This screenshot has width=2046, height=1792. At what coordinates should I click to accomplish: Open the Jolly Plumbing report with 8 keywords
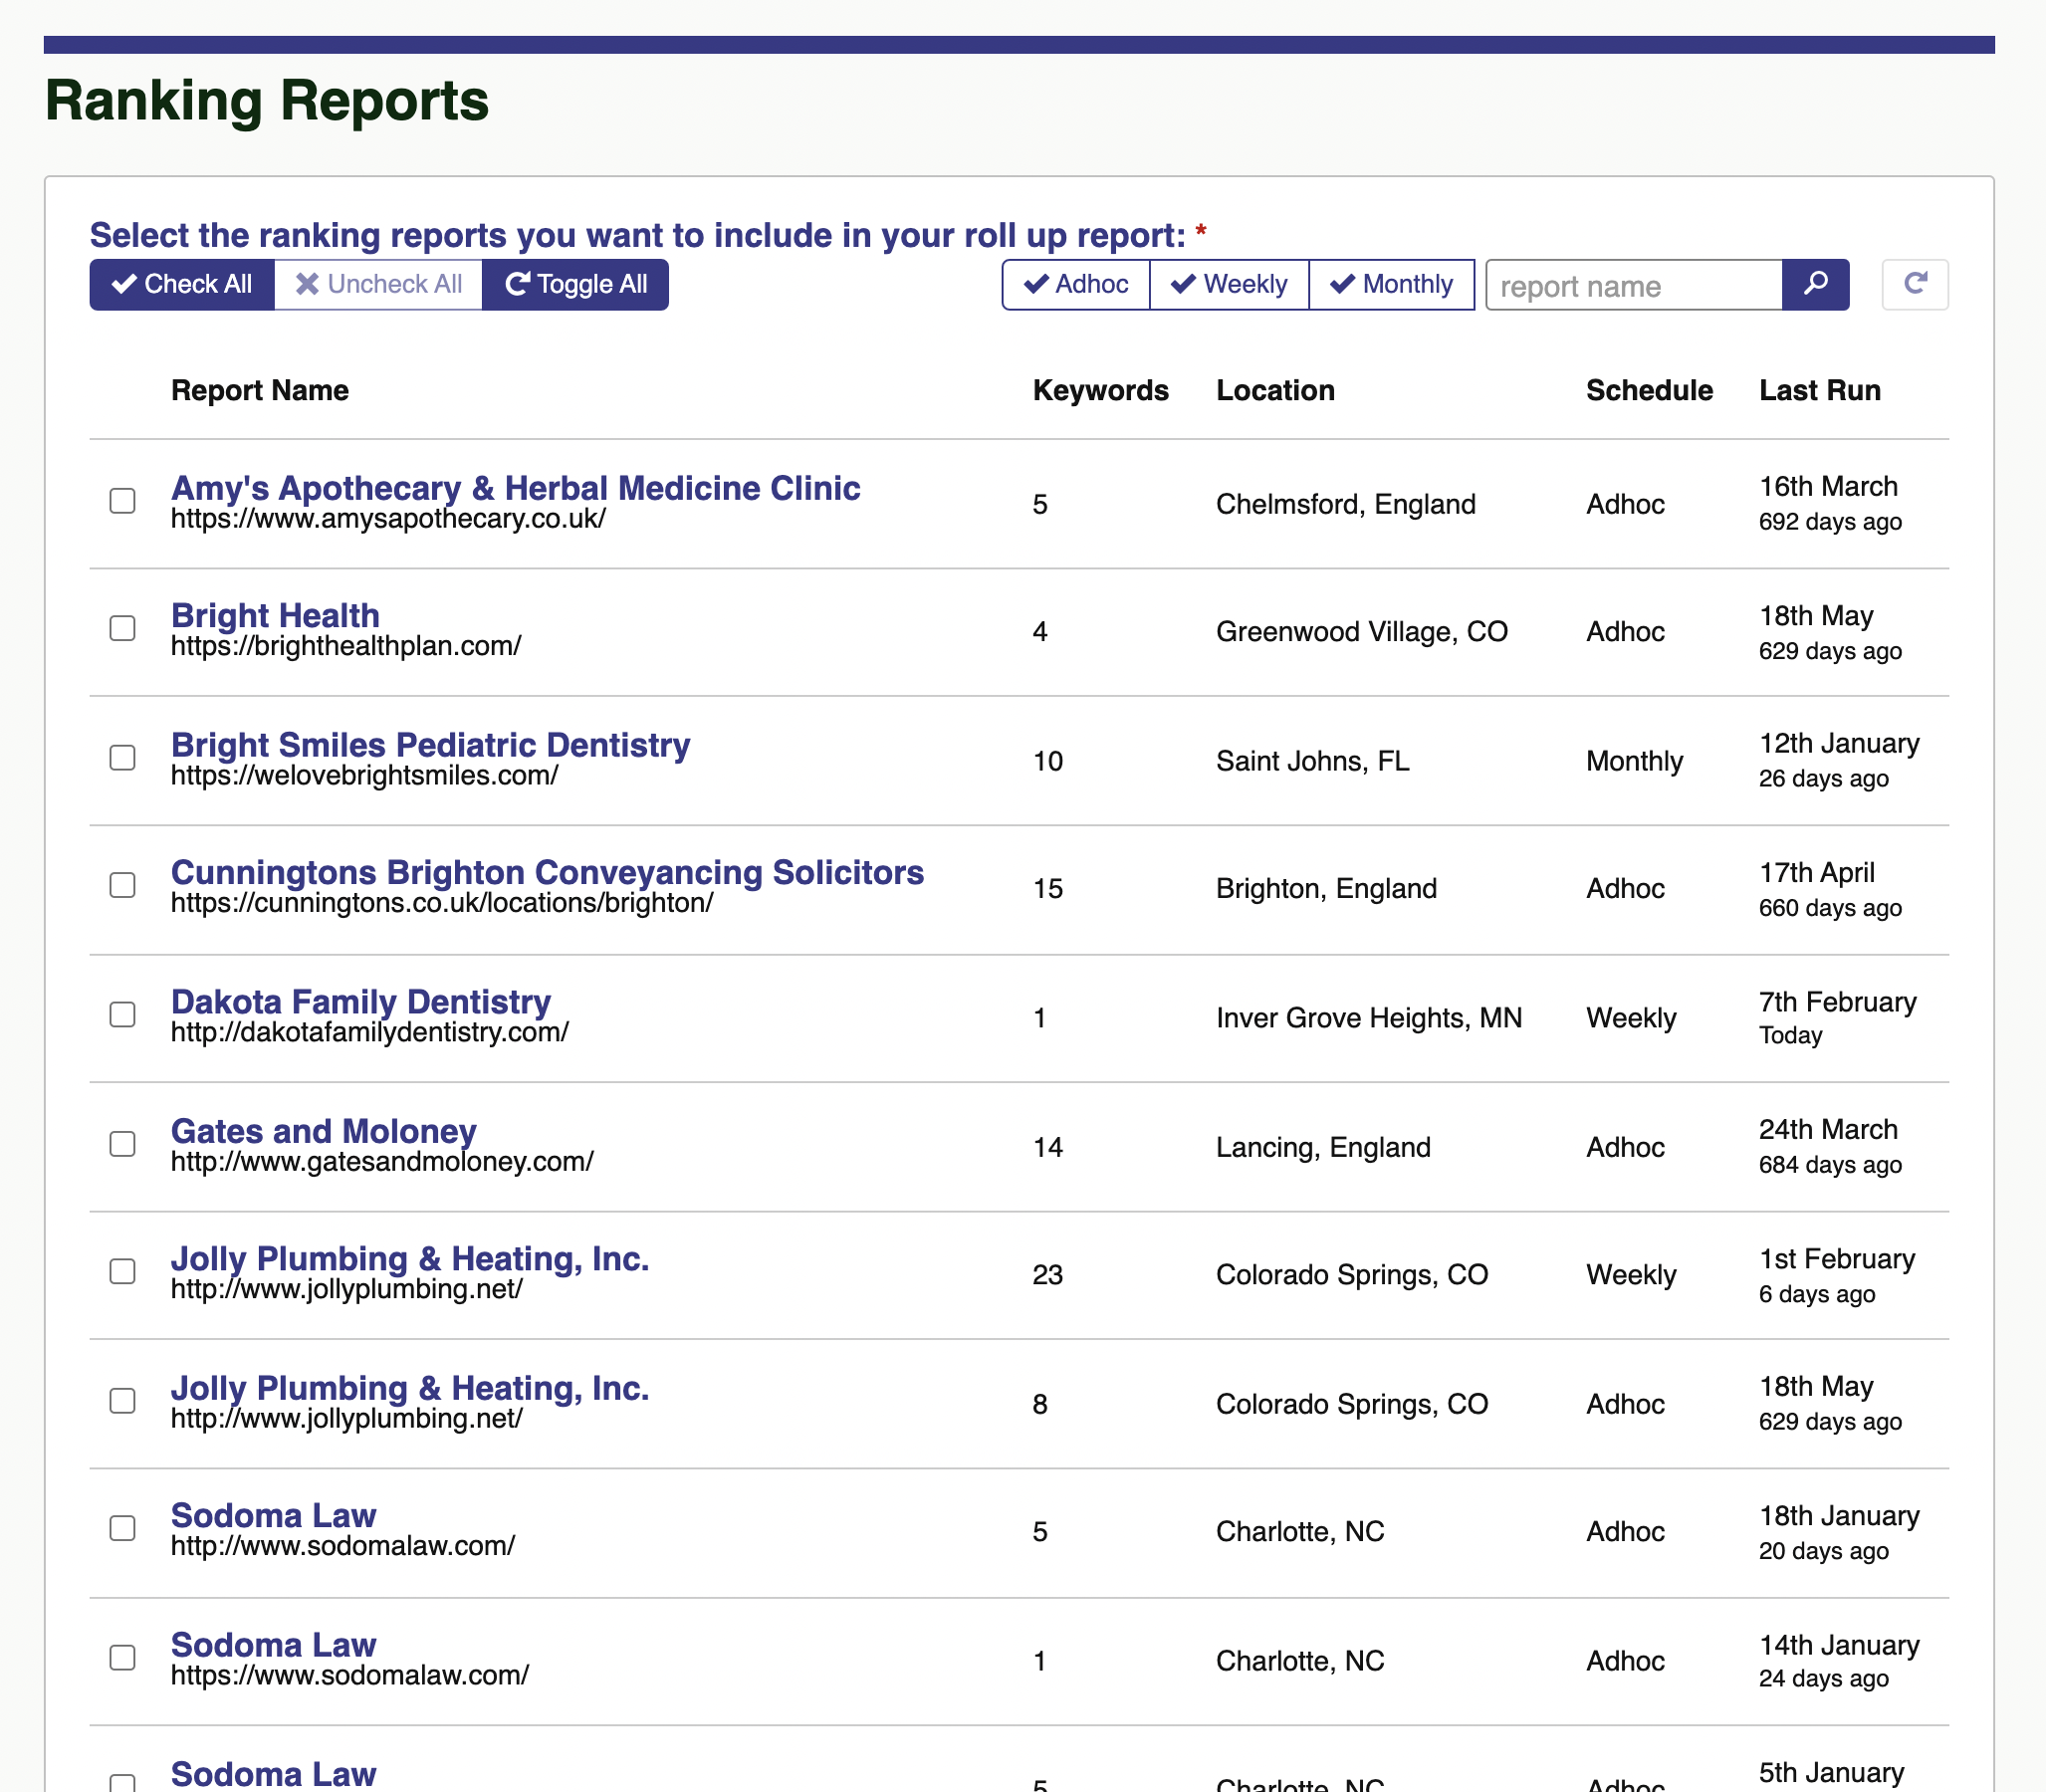click(x=410, y=1388)
